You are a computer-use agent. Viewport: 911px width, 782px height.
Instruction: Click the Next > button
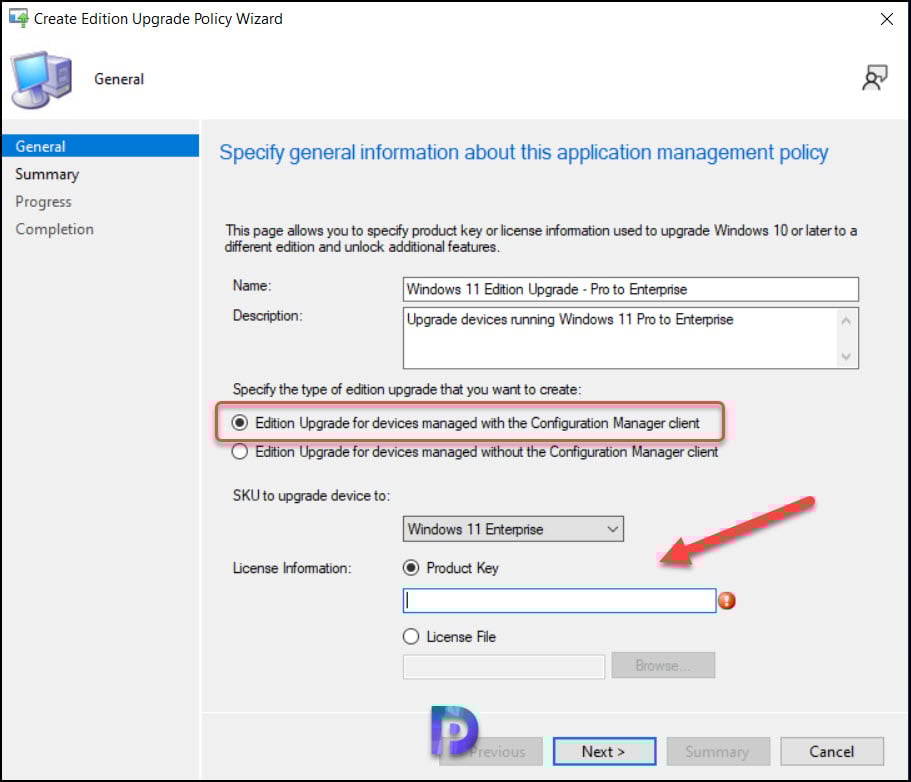pos(604,751)
